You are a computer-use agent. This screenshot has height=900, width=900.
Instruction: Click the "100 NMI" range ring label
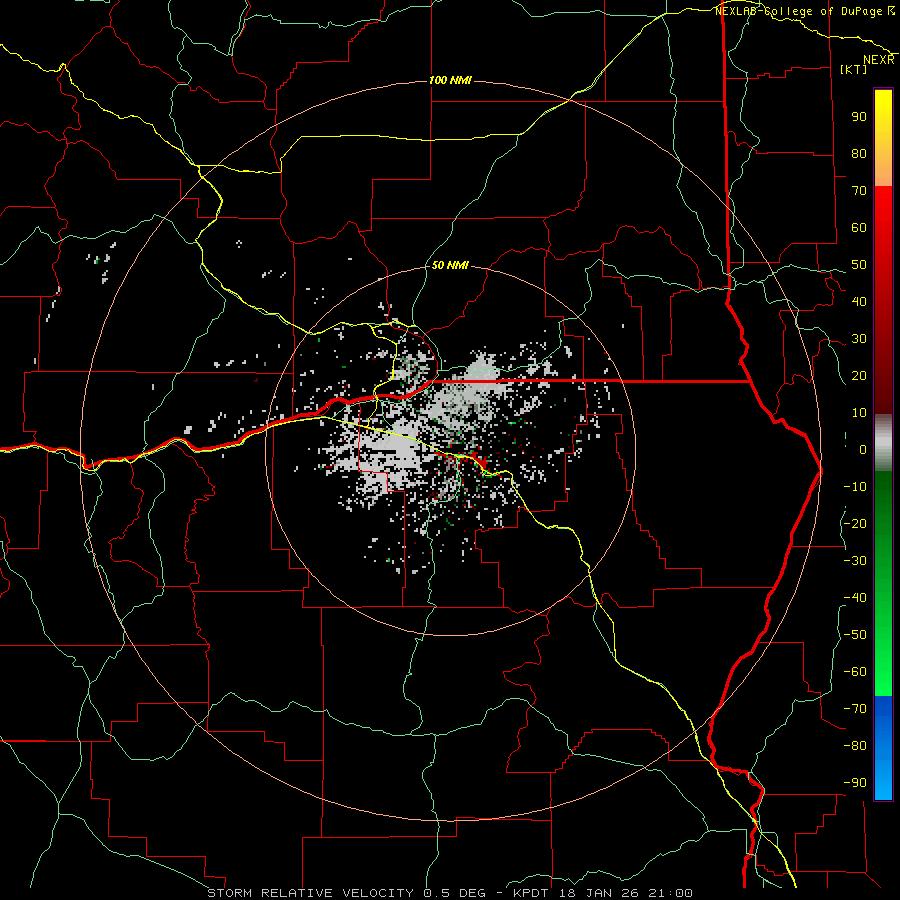(451, 80)
